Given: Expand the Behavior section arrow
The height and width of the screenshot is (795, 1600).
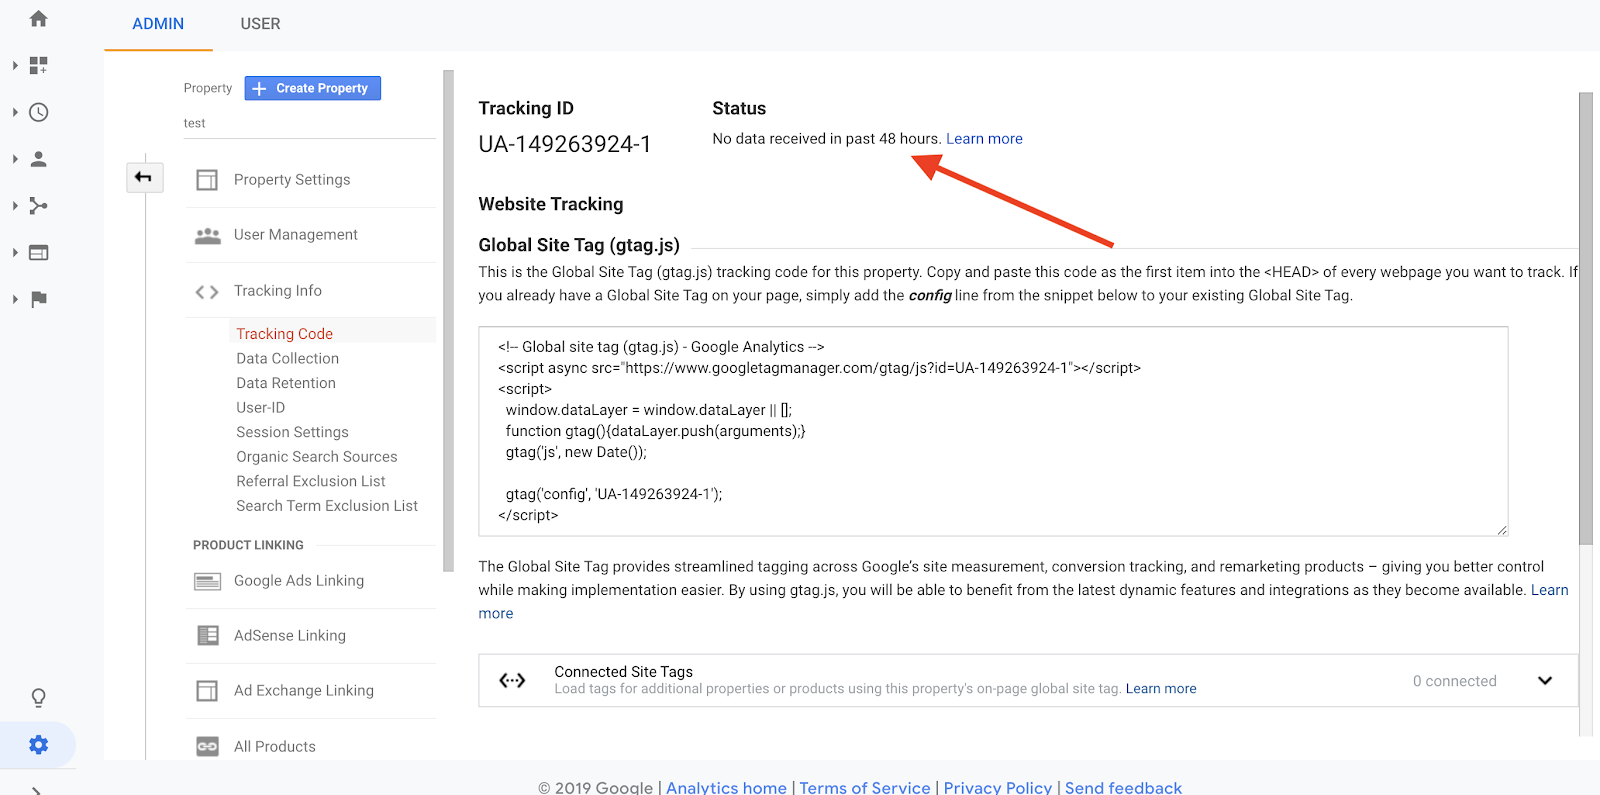Looking at the screenshot, I should [15, 252].
